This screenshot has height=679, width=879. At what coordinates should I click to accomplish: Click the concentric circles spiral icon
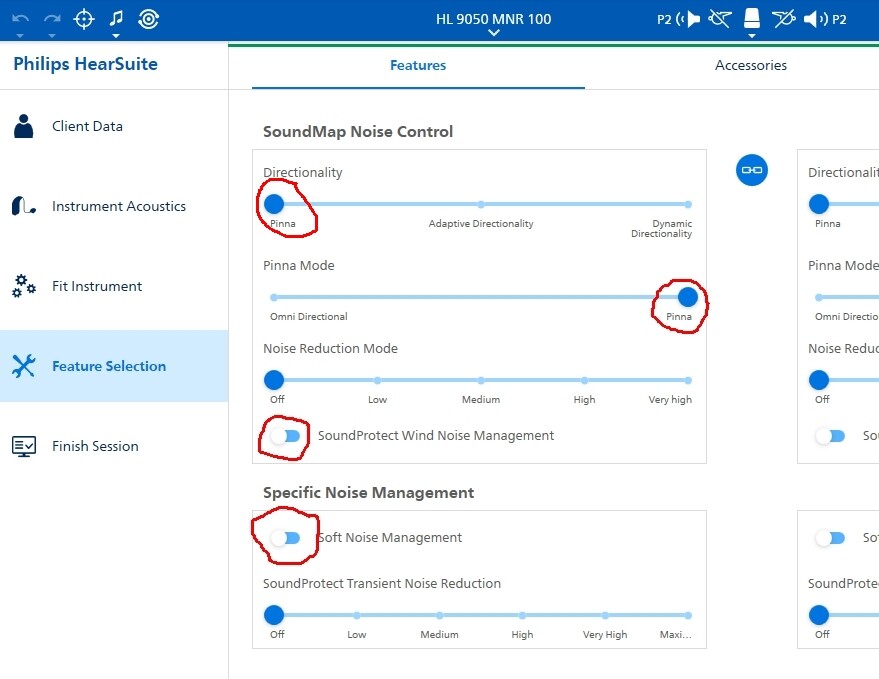(149, 19)
